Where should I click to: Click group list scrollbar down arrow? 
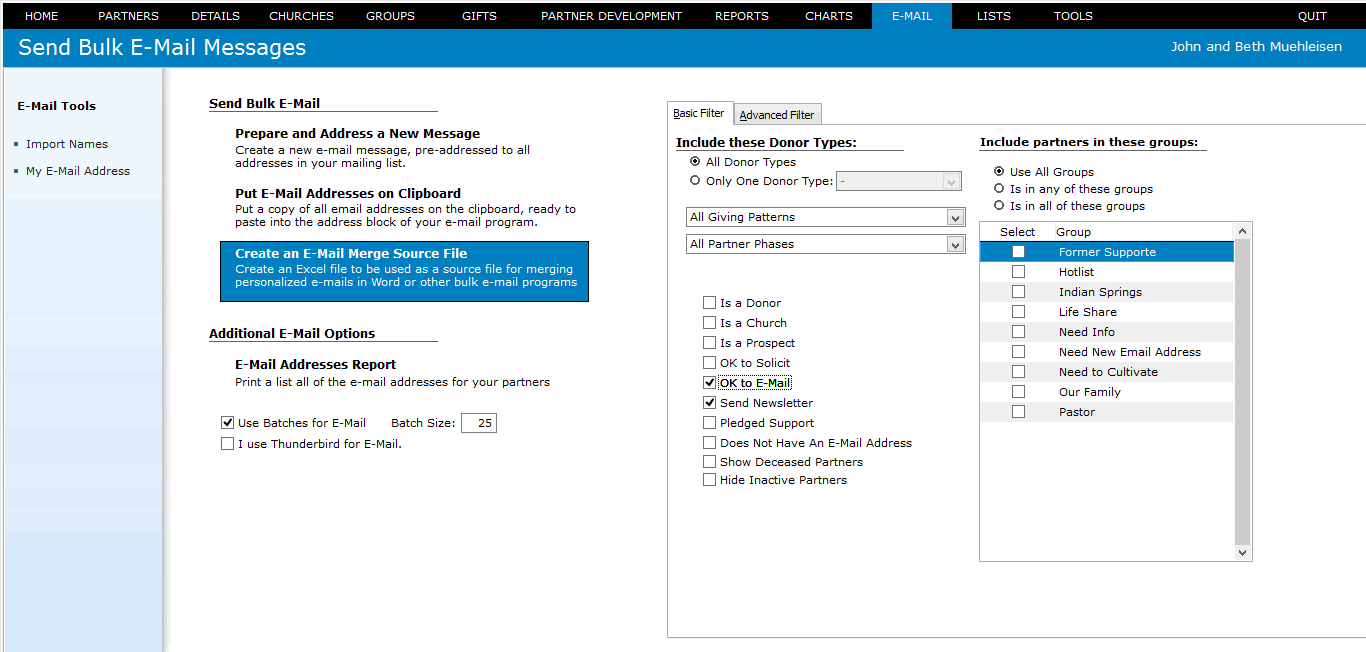click(1243, 552)
